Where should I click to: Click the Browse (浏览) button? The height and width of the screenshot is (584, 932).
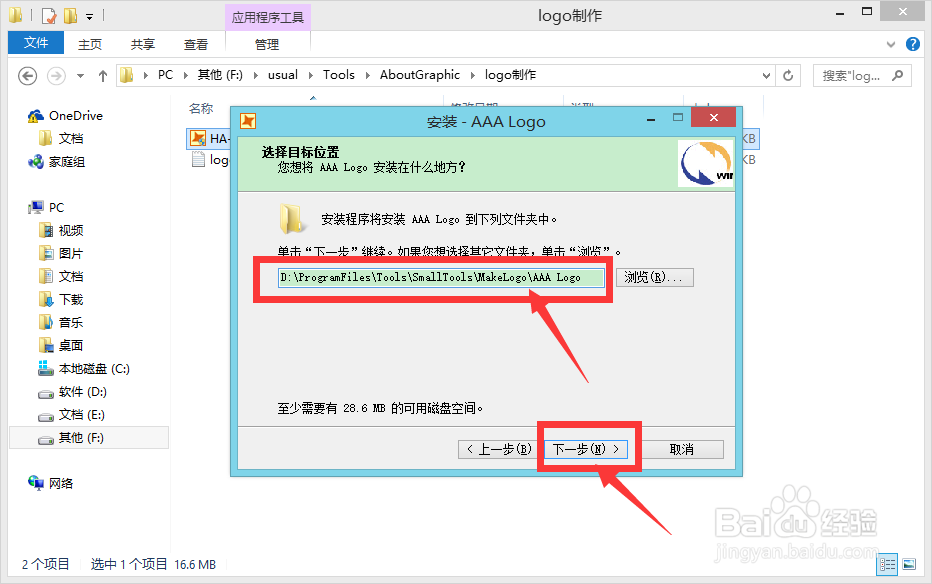pyautogui.click(x=654, y=277)
